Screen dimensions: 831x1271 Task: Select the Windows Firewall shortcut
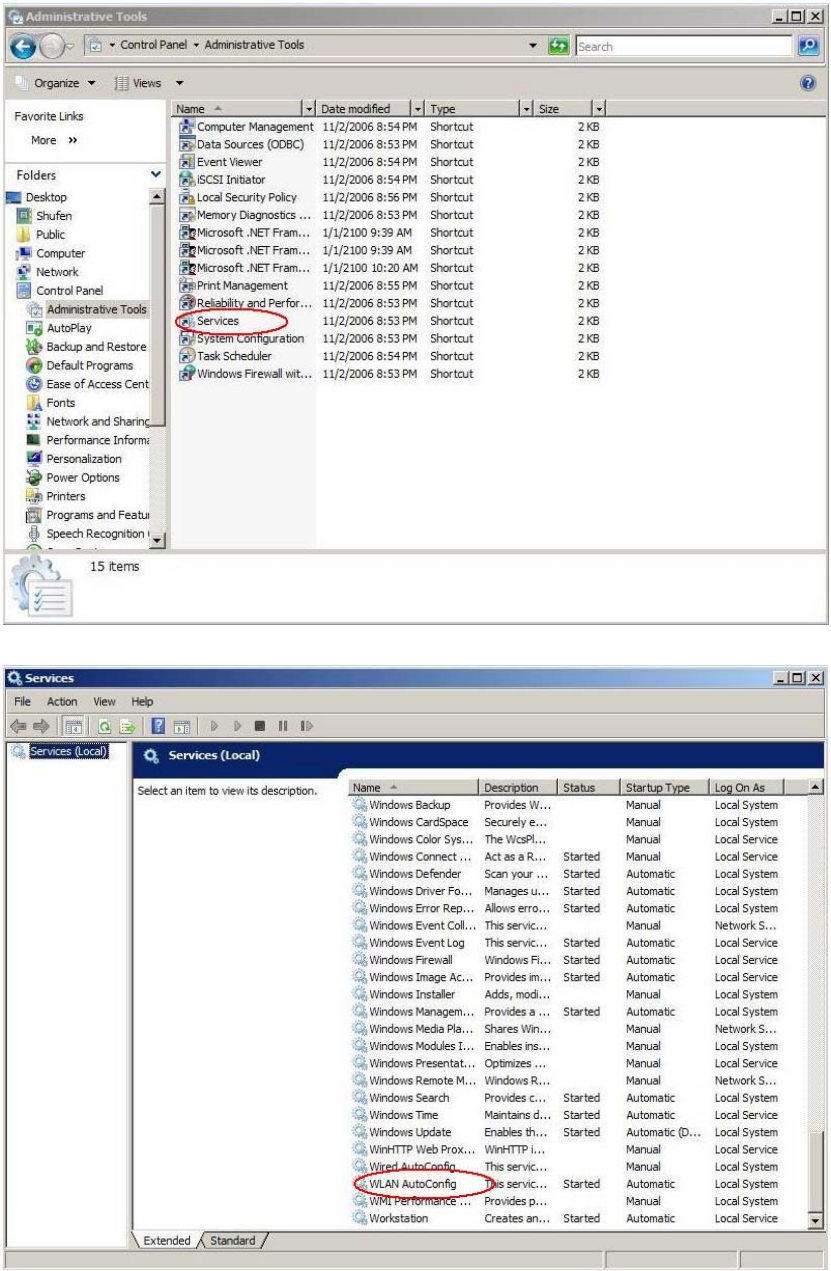coord(246,373)
